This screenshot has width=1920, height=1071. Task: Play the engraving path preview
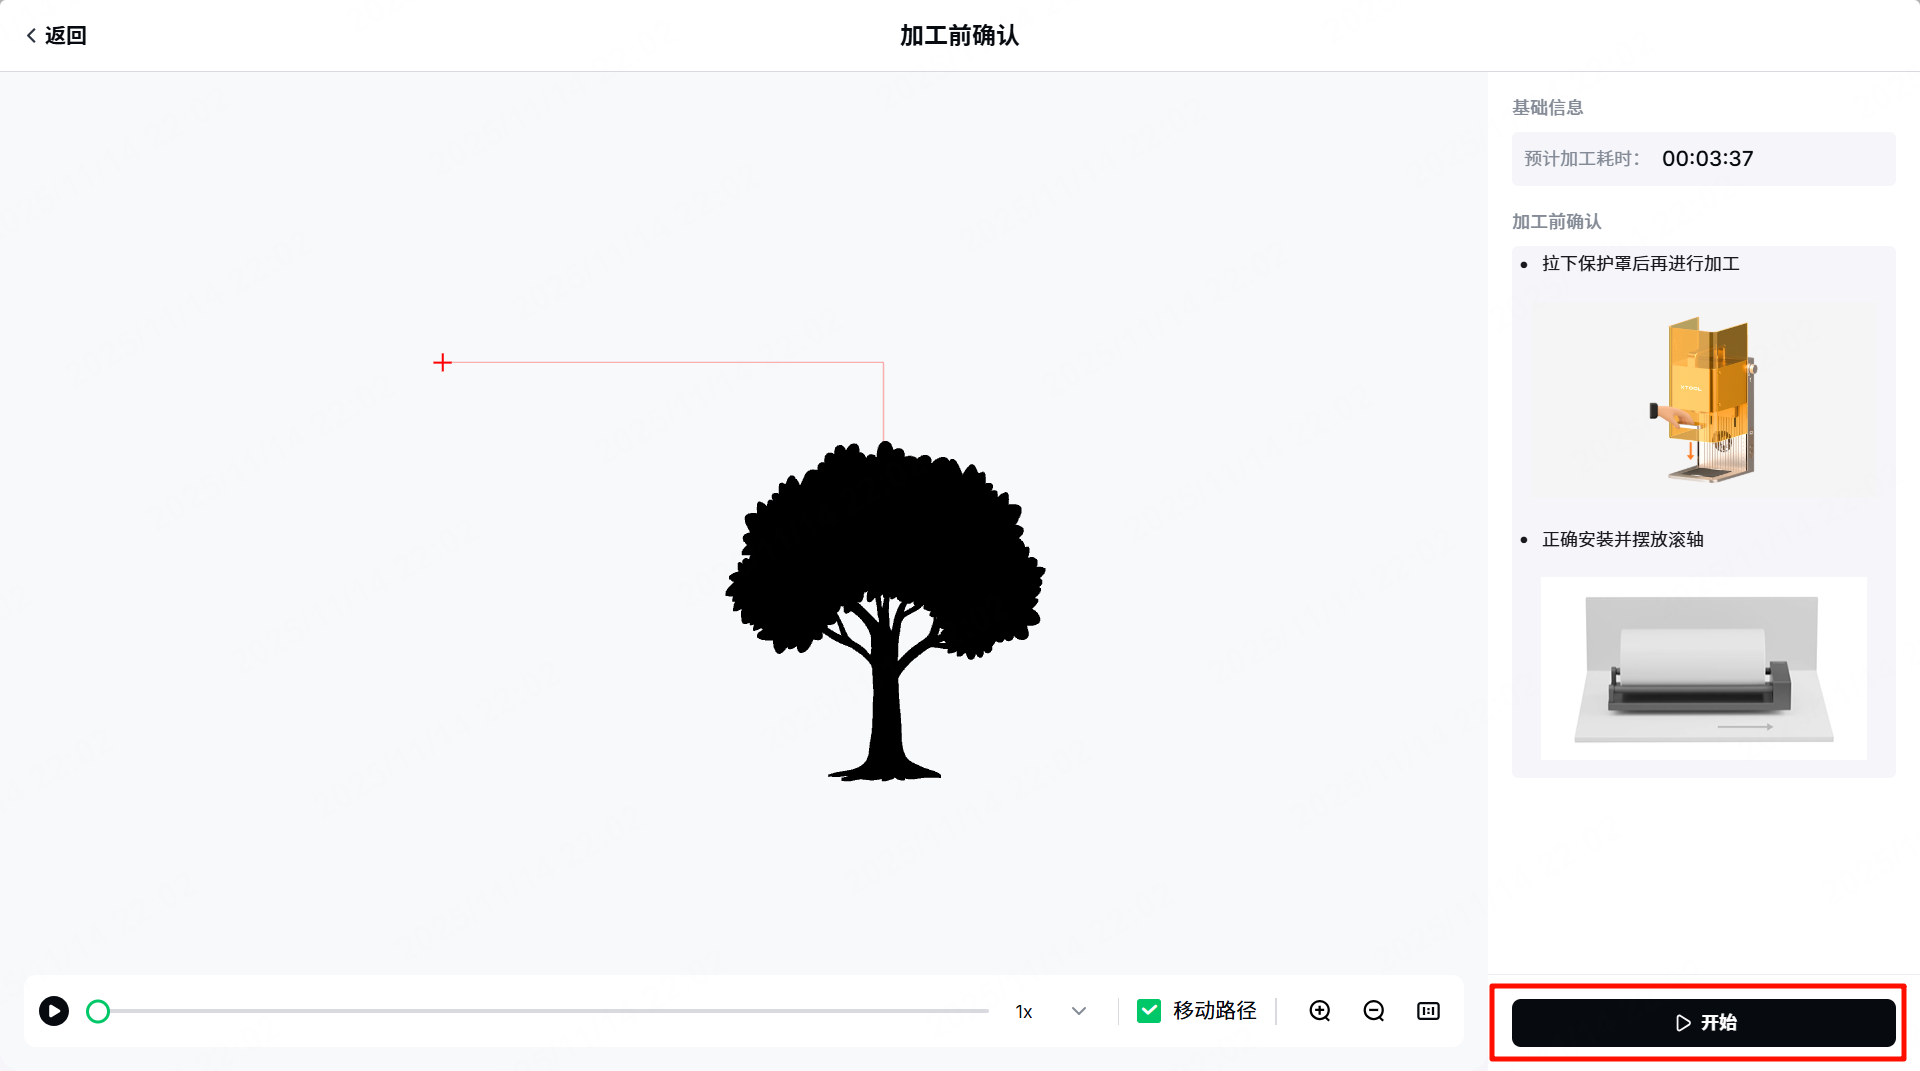(x=54, y=1011)
